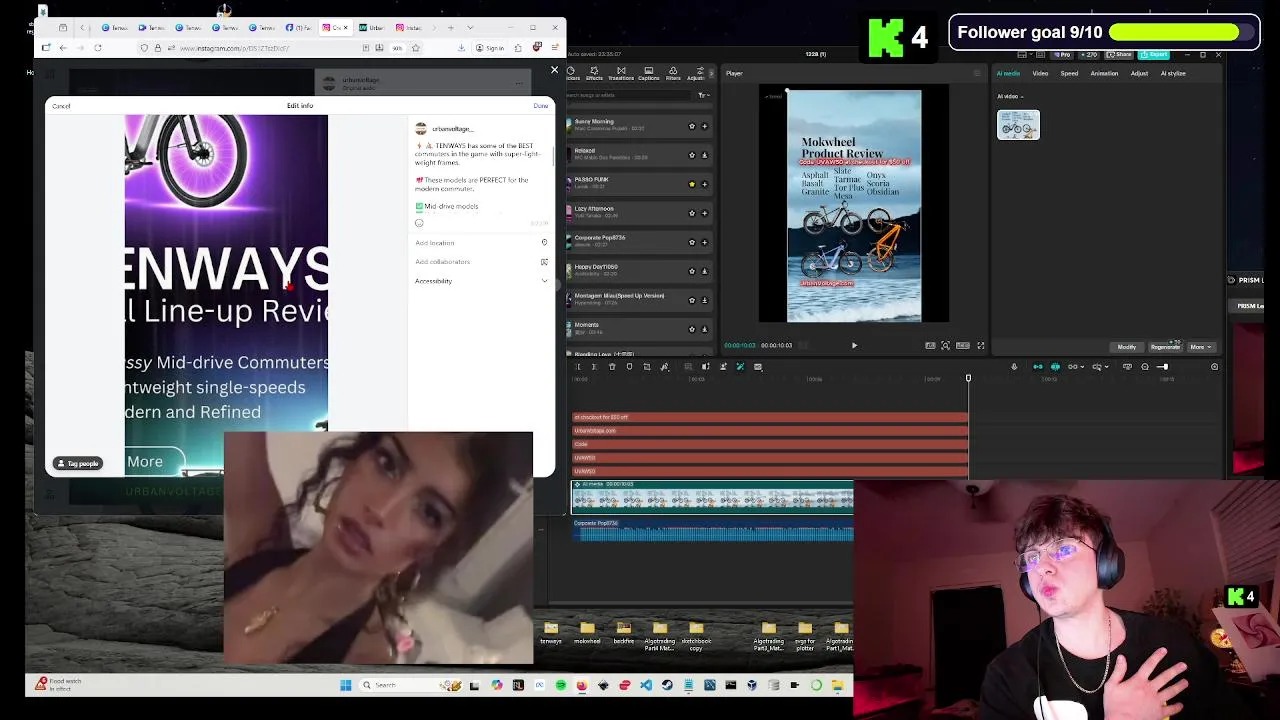The height and width of the screenshot is (720, 1280).
Task: Download the Montagem Miau track
Action: point(704,300)
